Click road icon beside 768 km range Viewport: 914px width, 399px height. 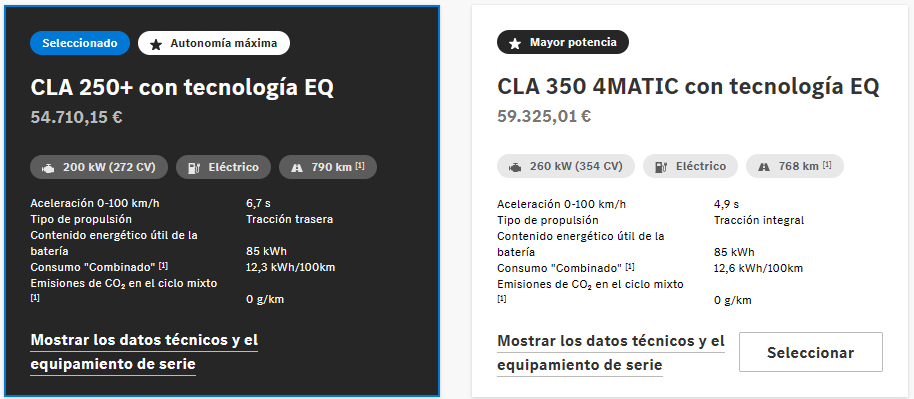coord(764,167)
